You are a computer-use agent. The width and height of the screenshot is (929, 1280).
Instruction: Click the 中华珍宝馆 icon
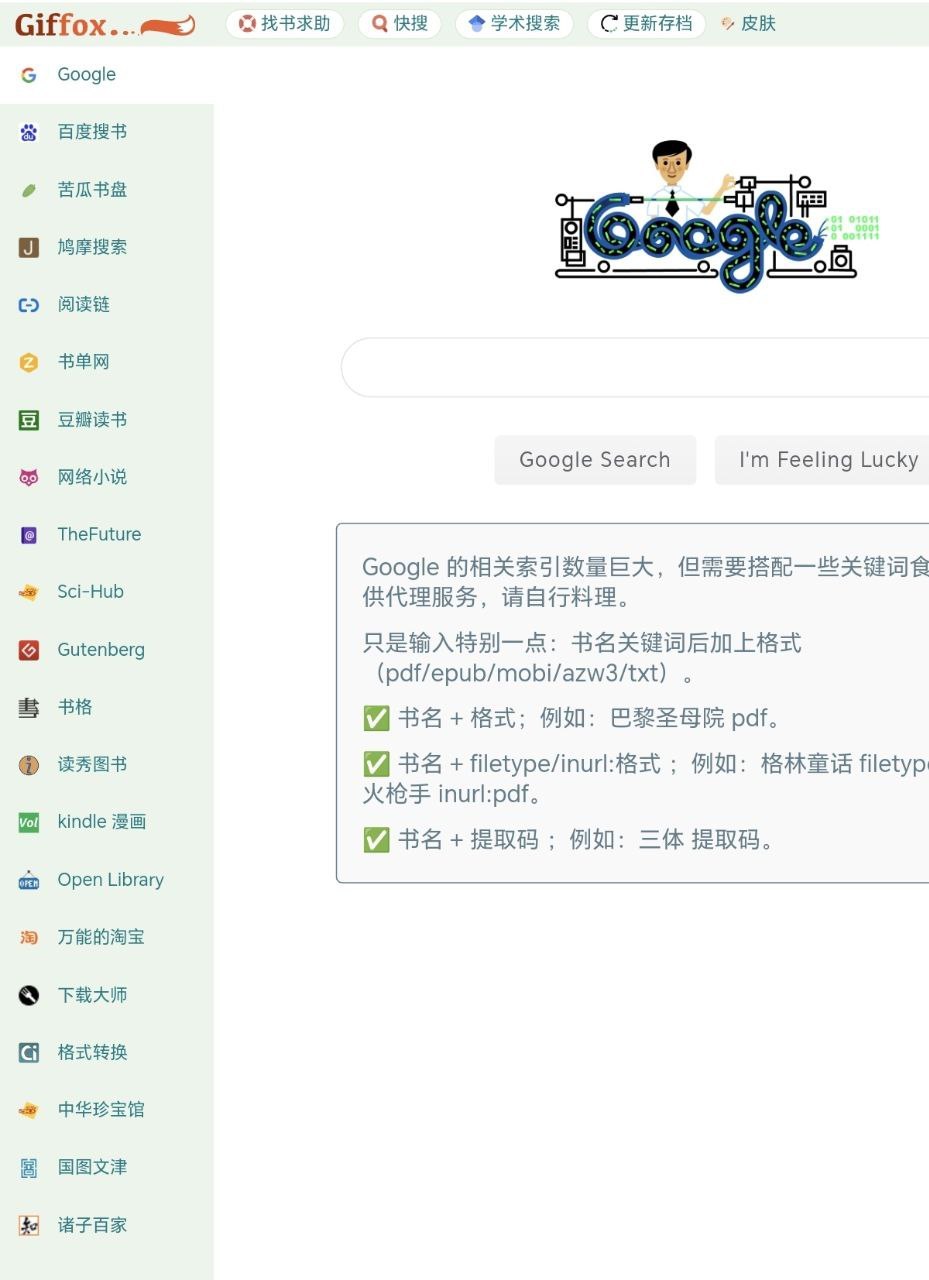click(x=29, y=1110)
